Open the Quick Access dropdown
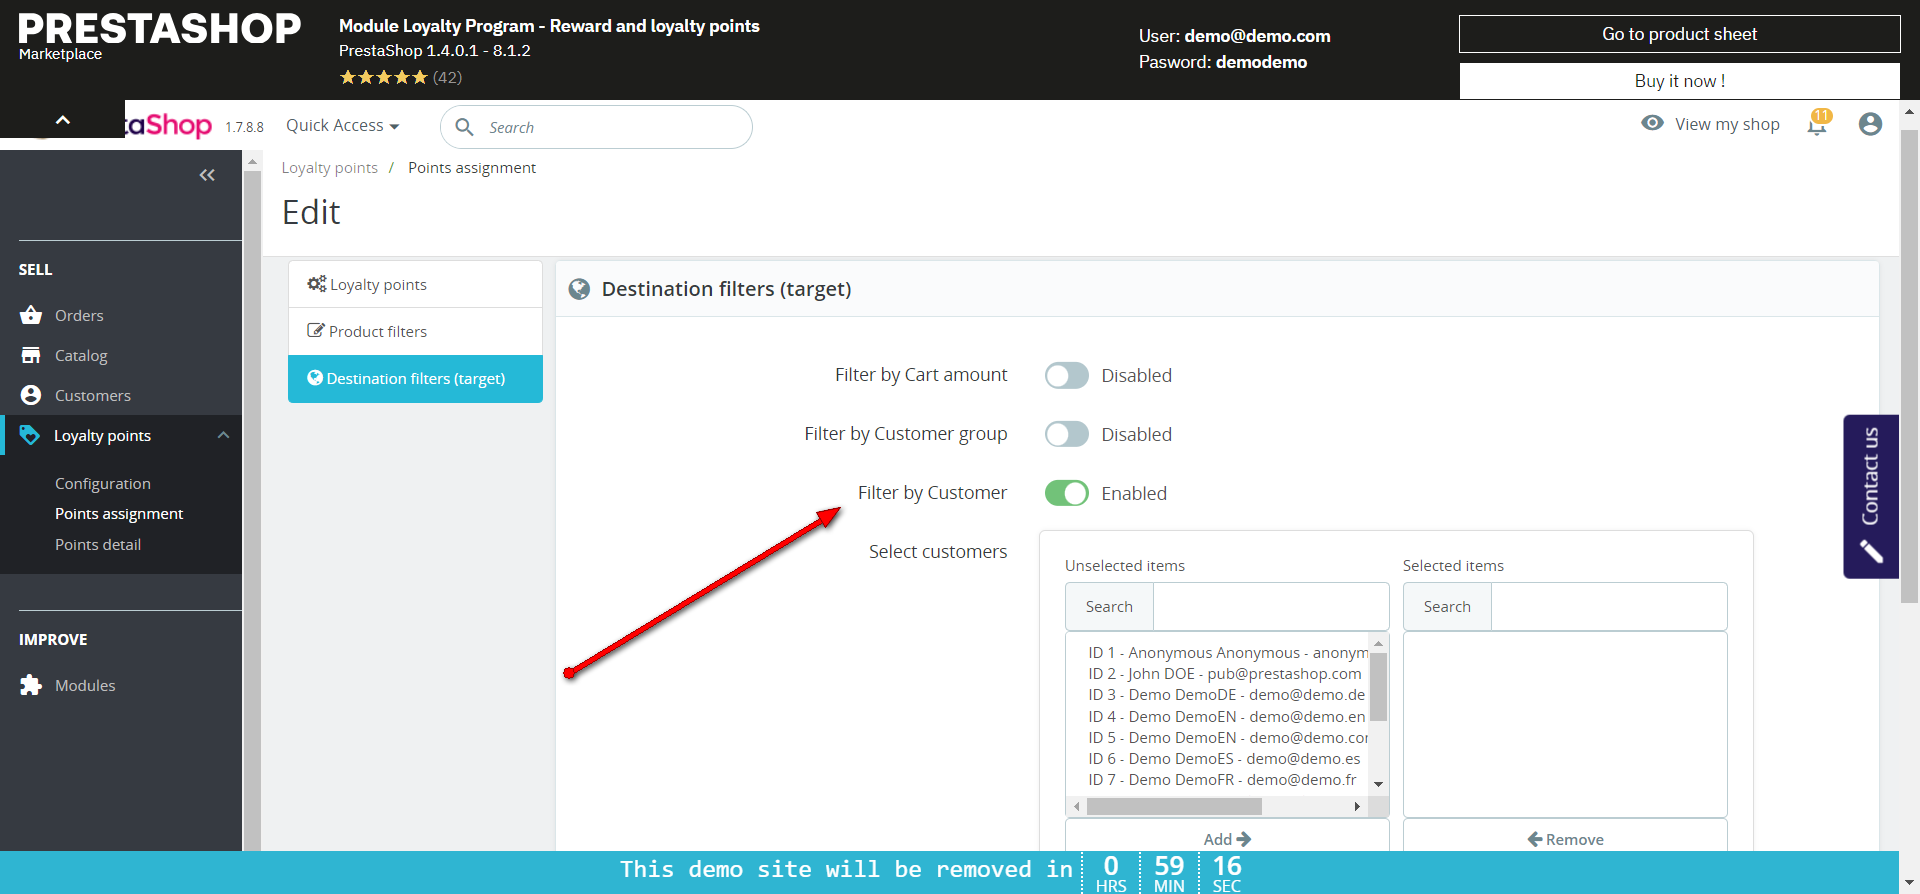Viewport: 1920px width, 894px height. (x=343, y=125)
